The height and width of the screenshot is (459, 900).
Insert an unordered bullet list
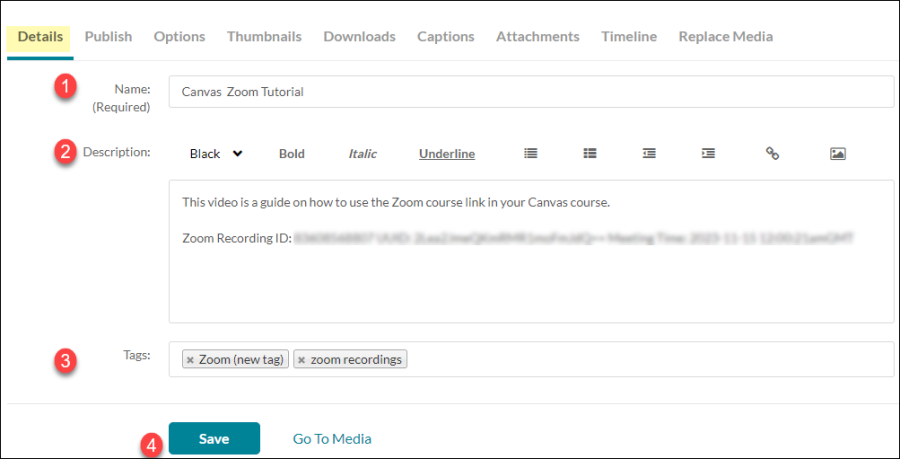pyautogui.click(x=531, y=153)
